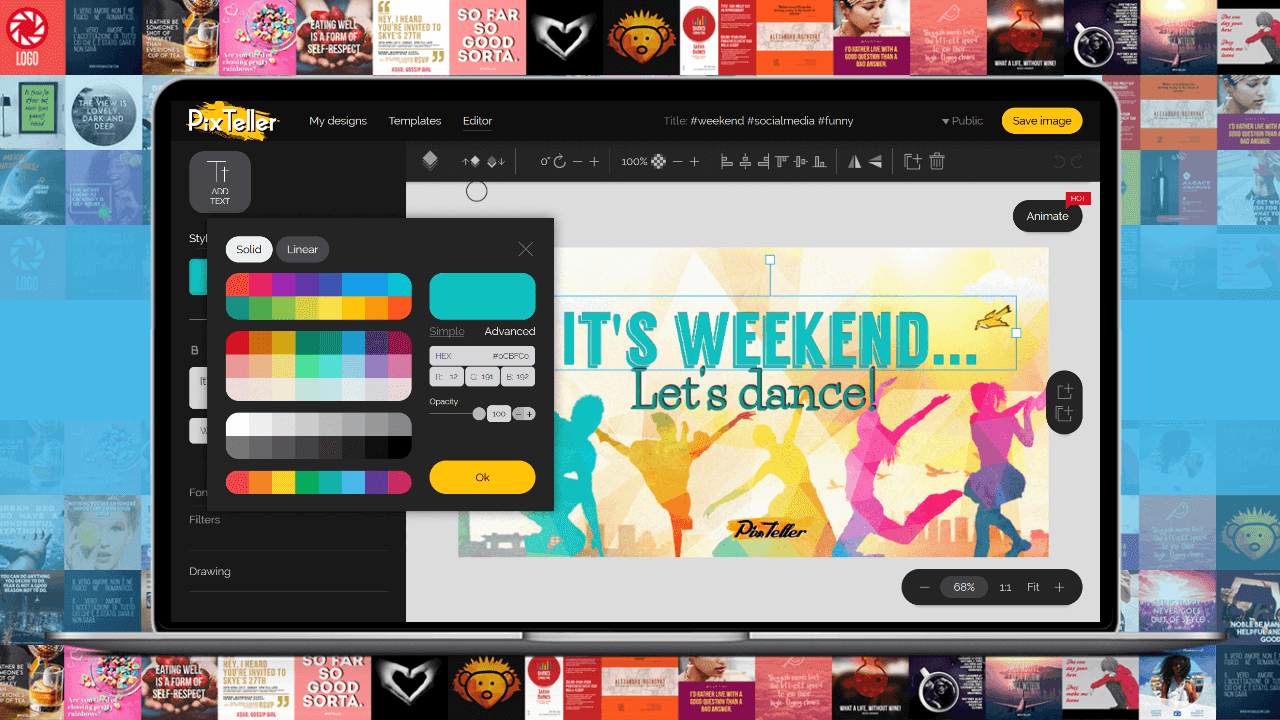Pick the black swatch in the grayscale palette
The width and height of the screenshot is (1280, 720).
tap(400, 447)
